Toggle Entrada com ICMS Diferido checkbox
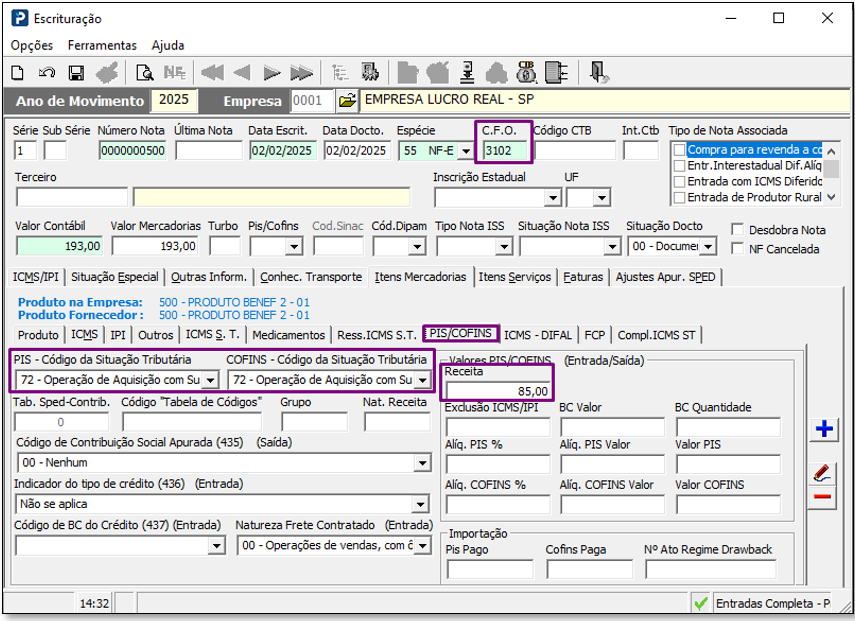This screenshot has height=621, width=855. point(679,182)
